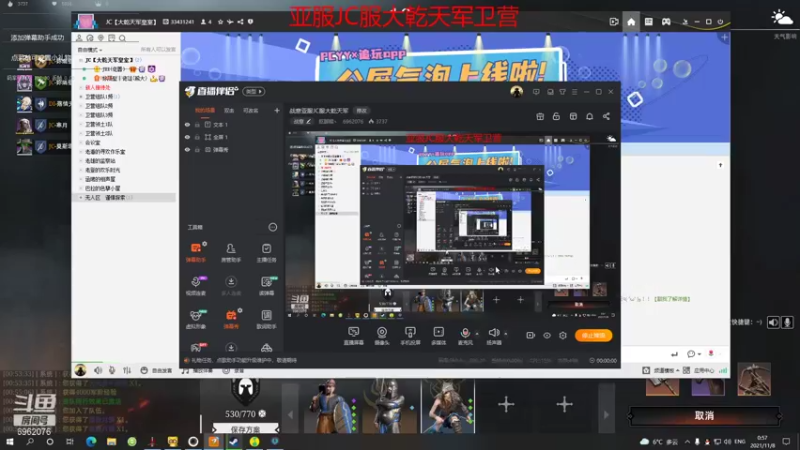Select the 无人区 channel row
The height and width of the screenshot is (450, 800).
[126, 197]
